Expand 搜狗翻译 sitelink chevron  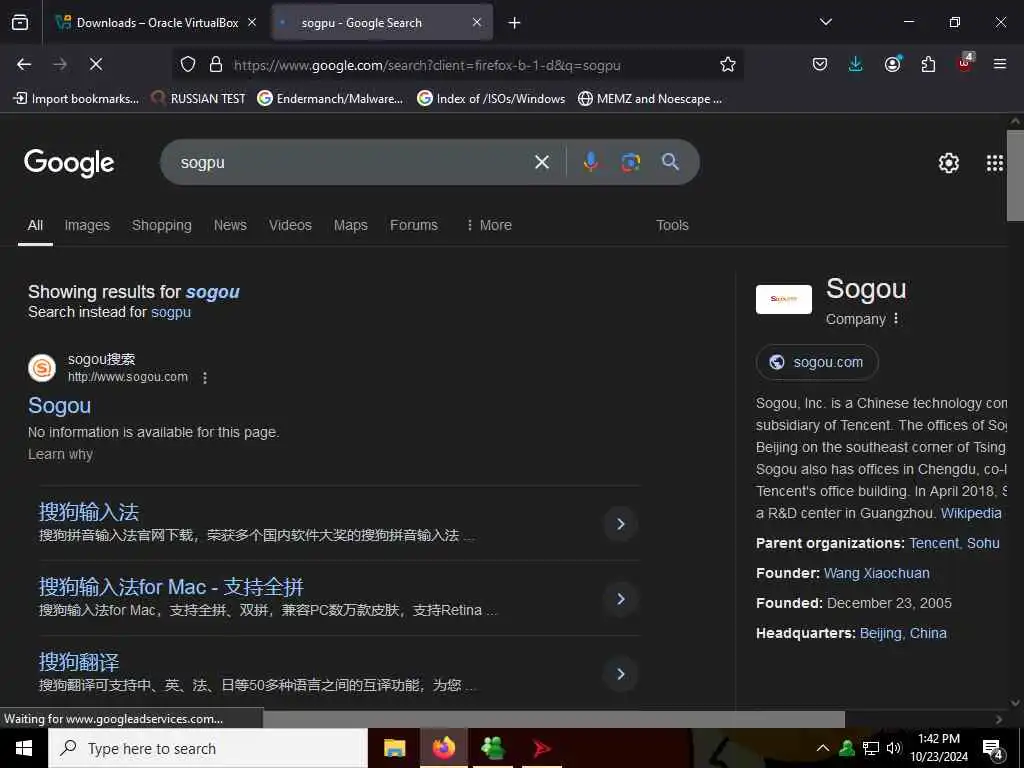[x=620, y=674]
